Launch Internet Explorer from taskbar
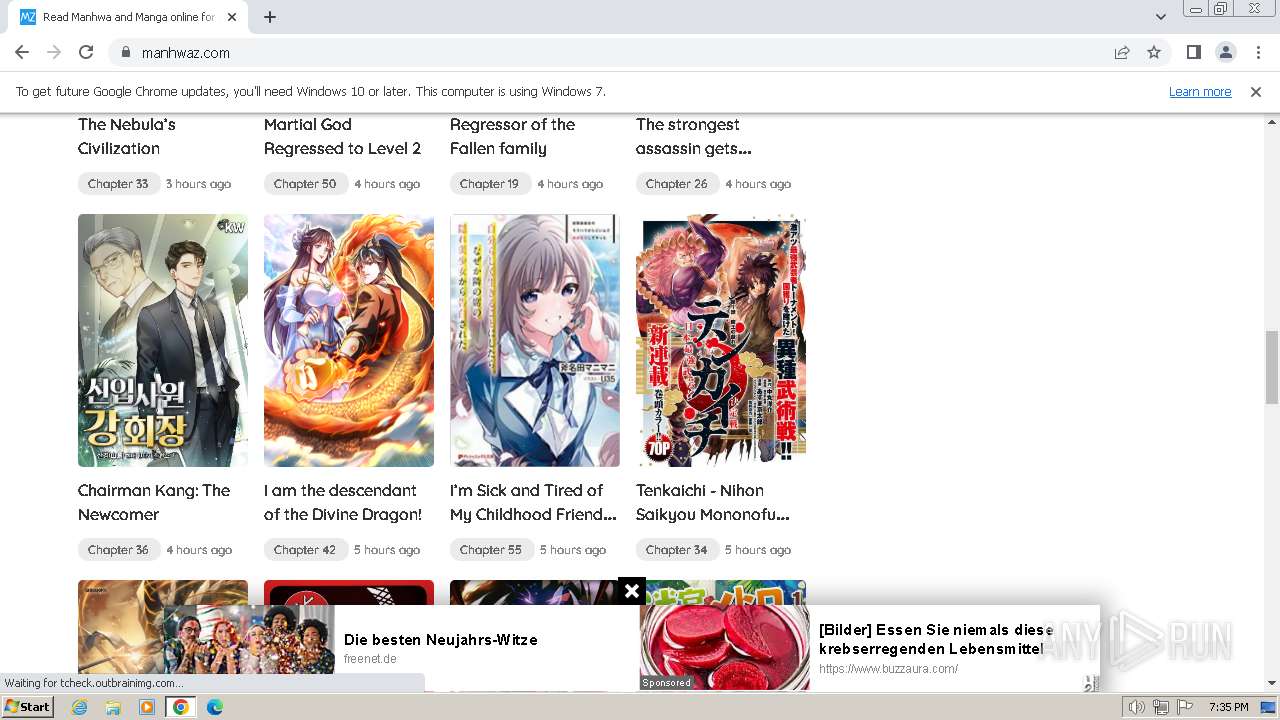Image resolution: width=1280 pixels, height=720 pixels. pyautogui.click(x=80, y=707)
